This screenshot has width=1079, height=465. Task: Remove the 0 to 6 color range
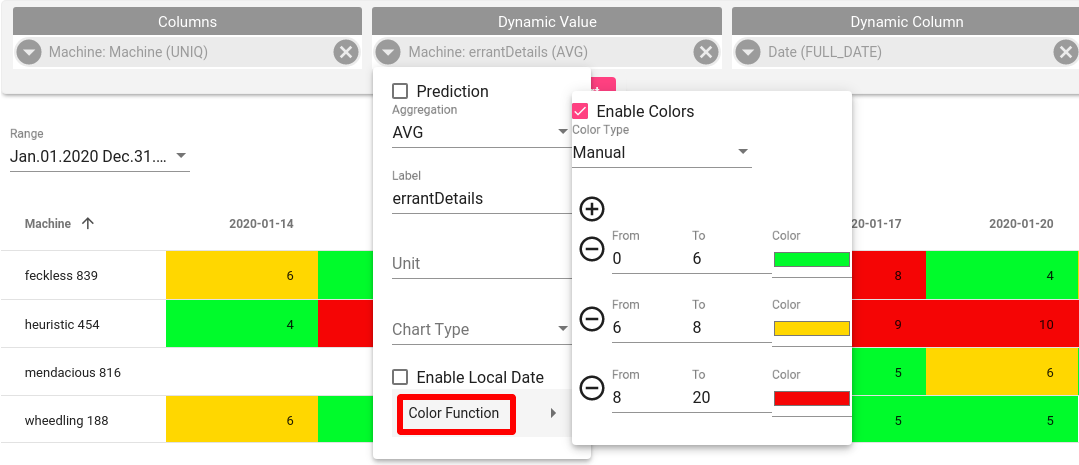(x=592, y=249)
